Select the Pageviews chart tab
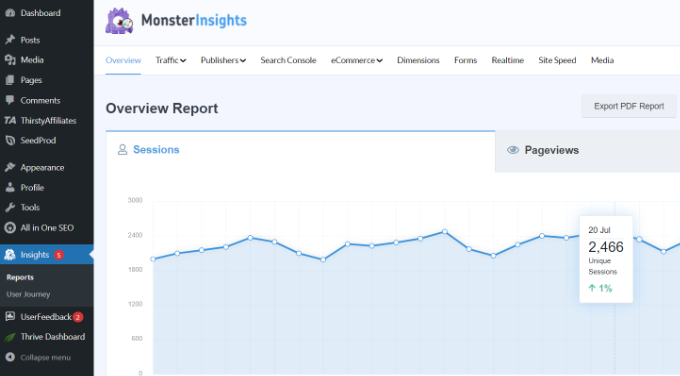This screenshot has width=680, height=376. pos(587,151)
